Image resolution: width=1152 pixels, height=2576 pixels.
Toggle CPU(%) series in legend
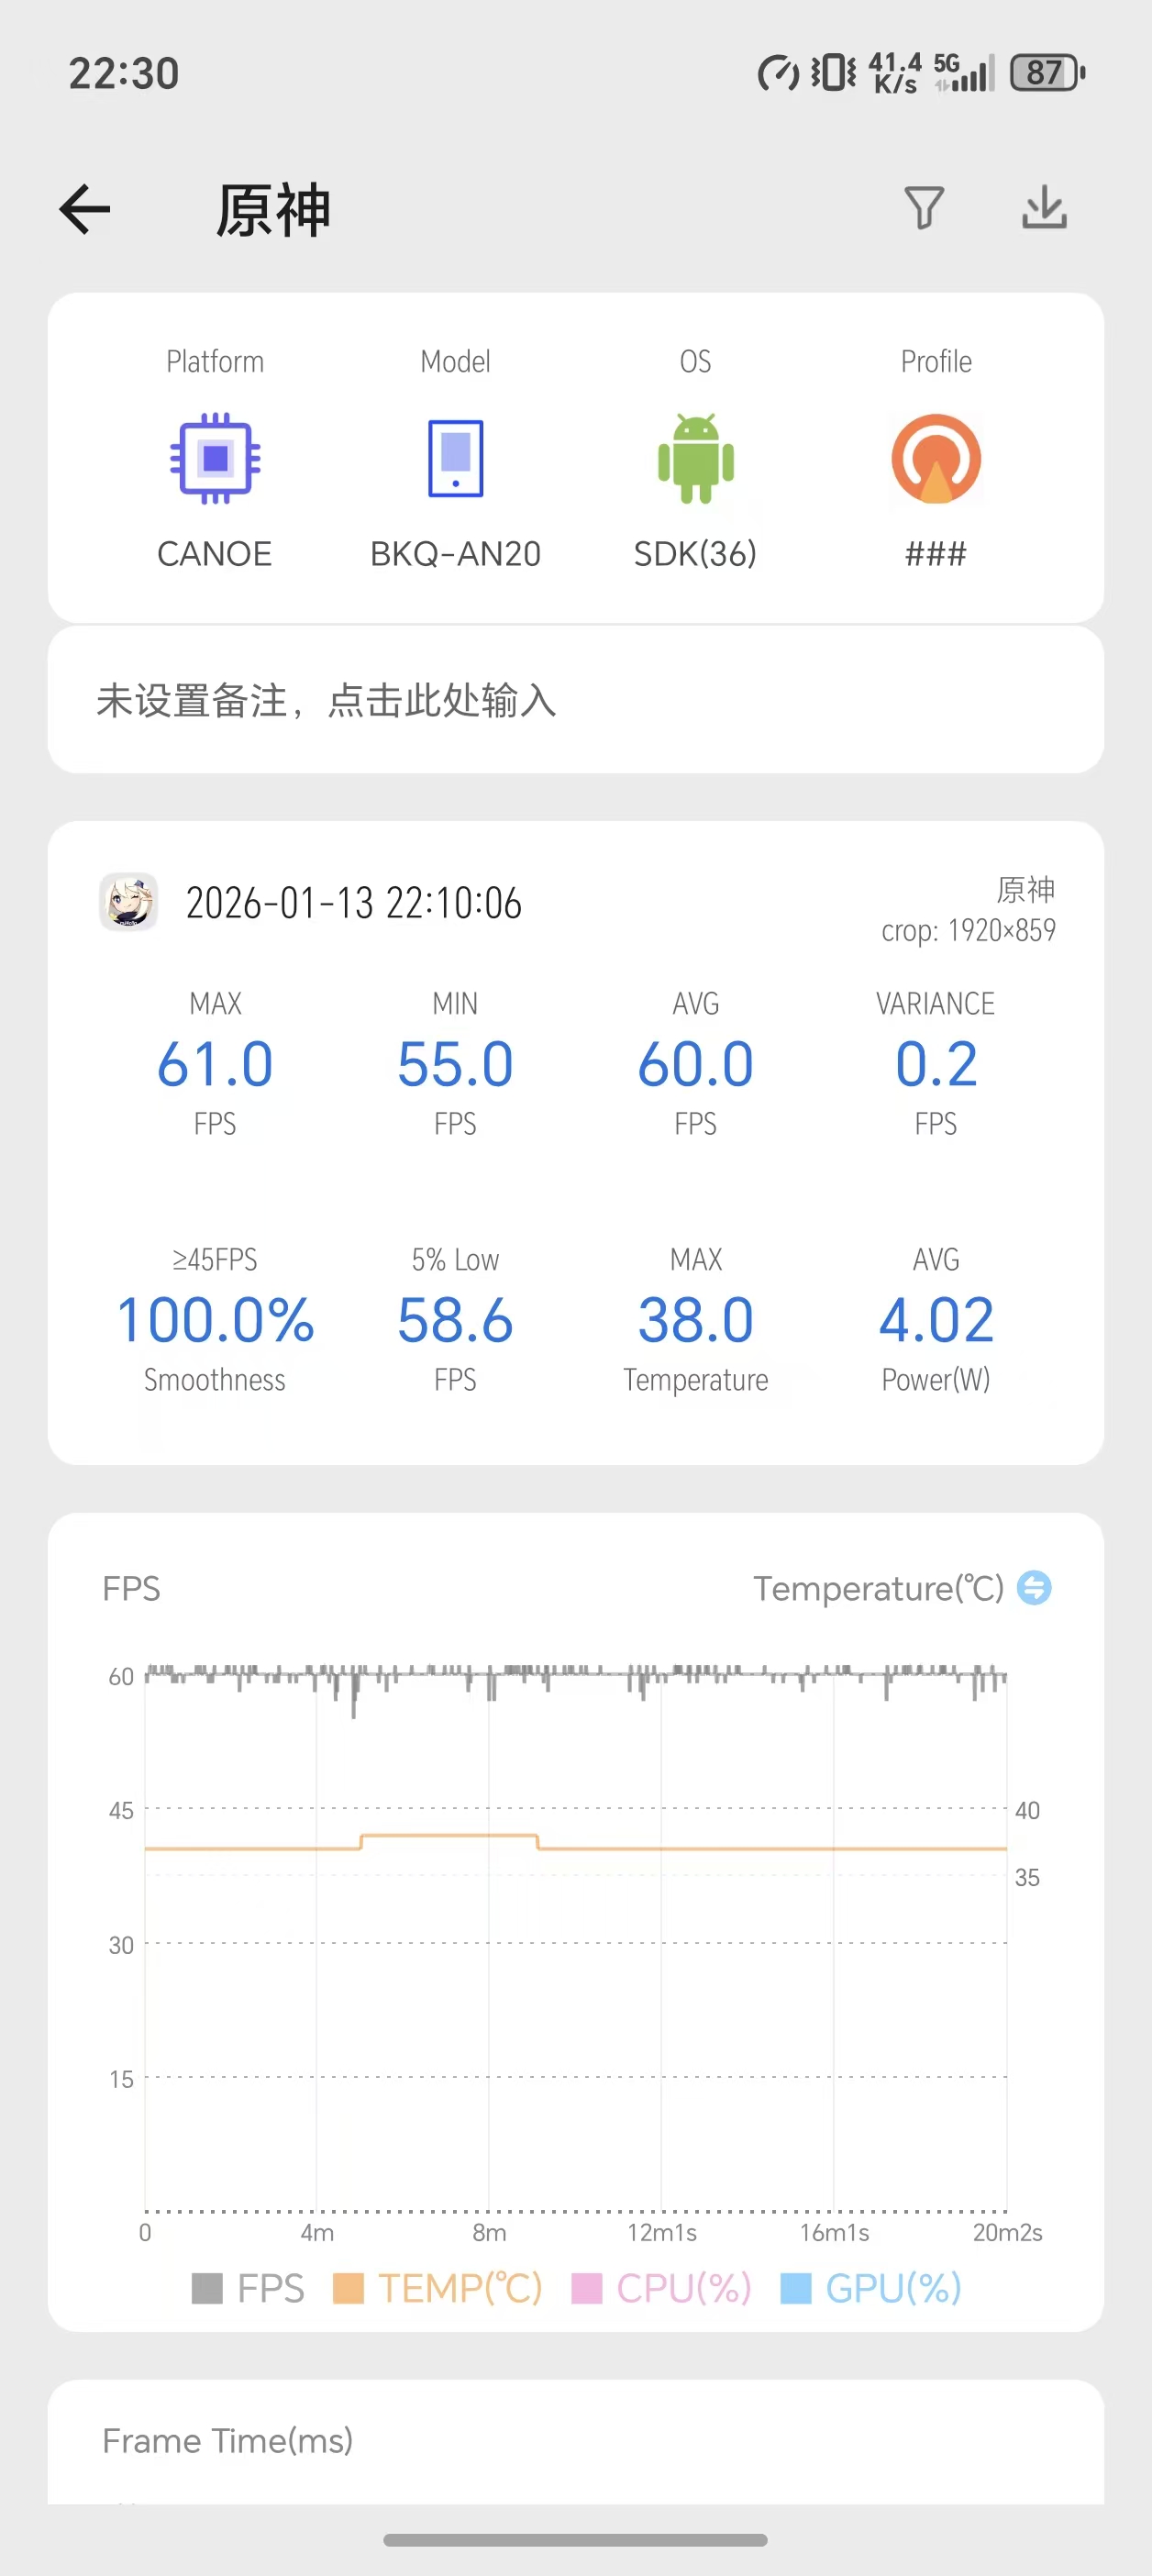pos(661,2288)
